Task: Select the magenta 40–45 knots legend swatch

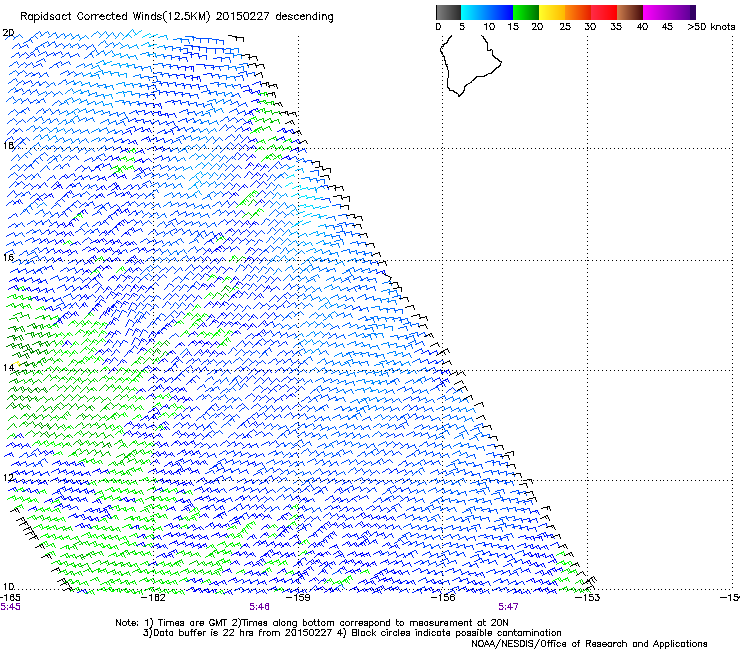Action: tap(656, 12)
